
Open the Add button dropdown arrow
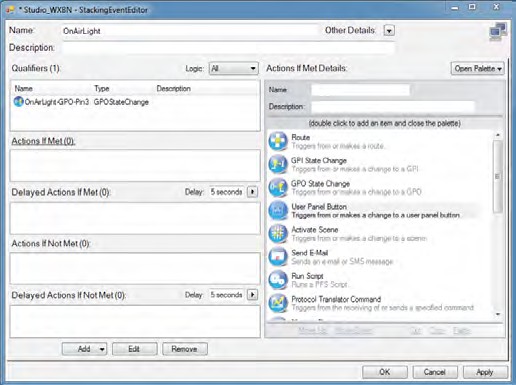click(102, 349)
